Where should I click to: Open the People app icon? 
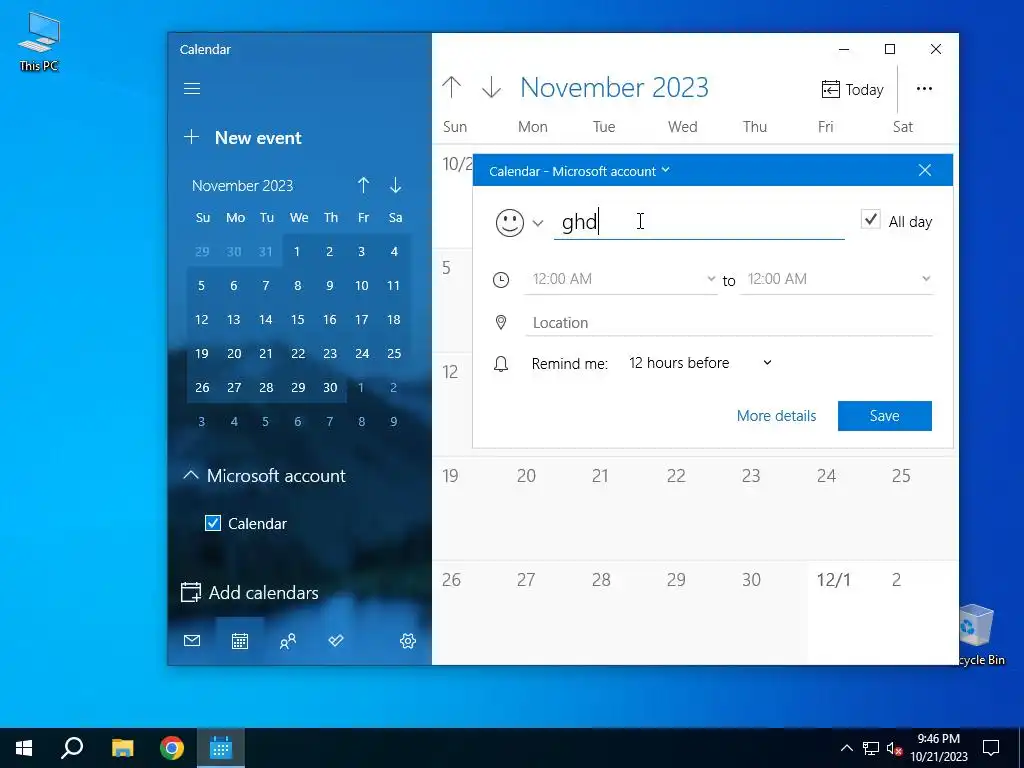click(288, 641)
